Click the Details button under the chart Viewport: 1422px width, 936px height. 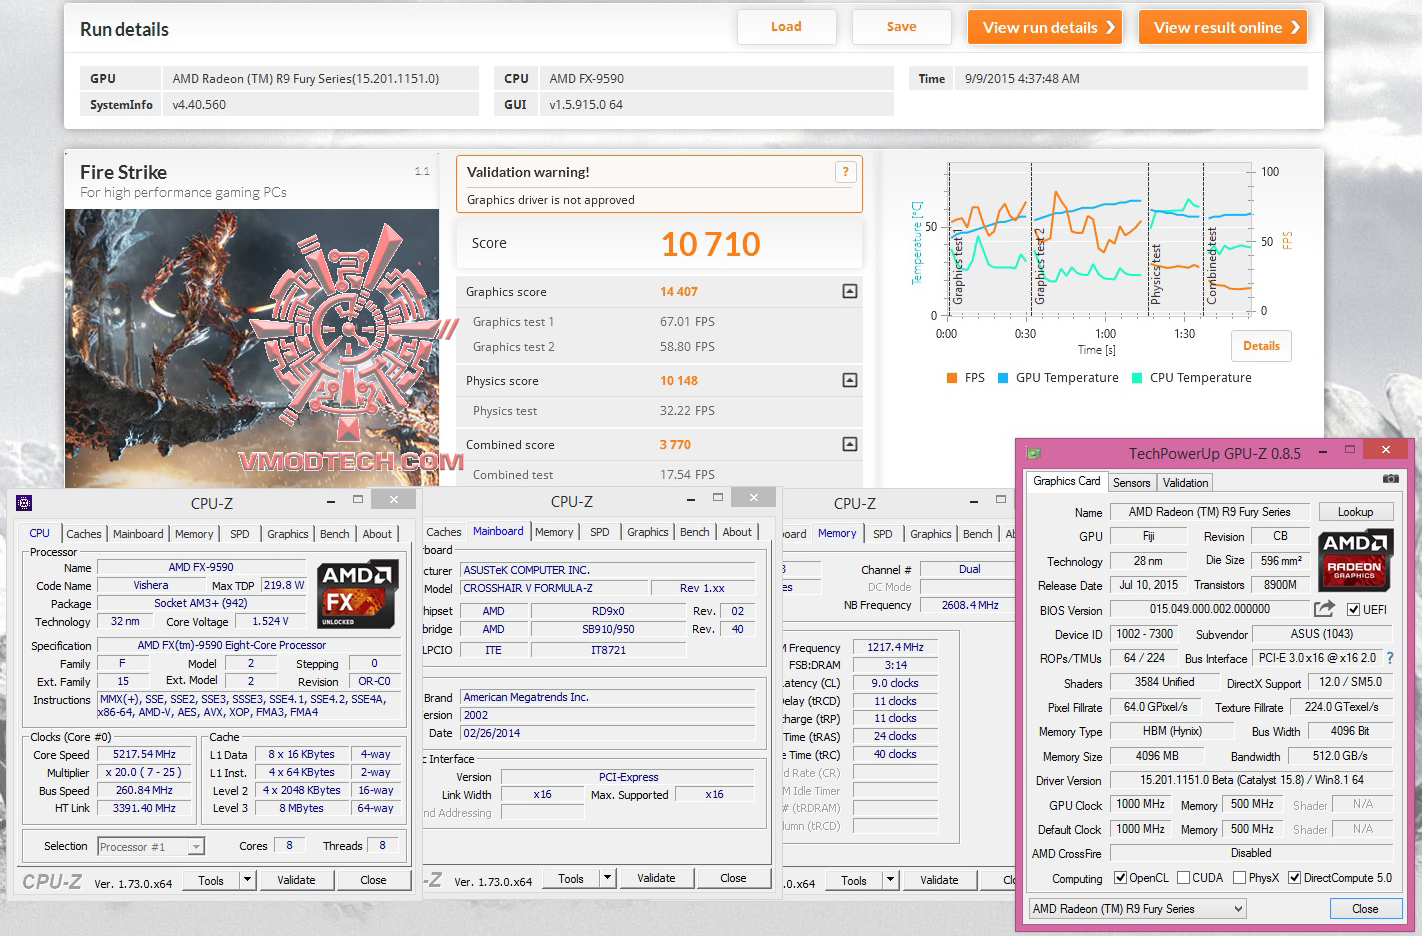1261,346
